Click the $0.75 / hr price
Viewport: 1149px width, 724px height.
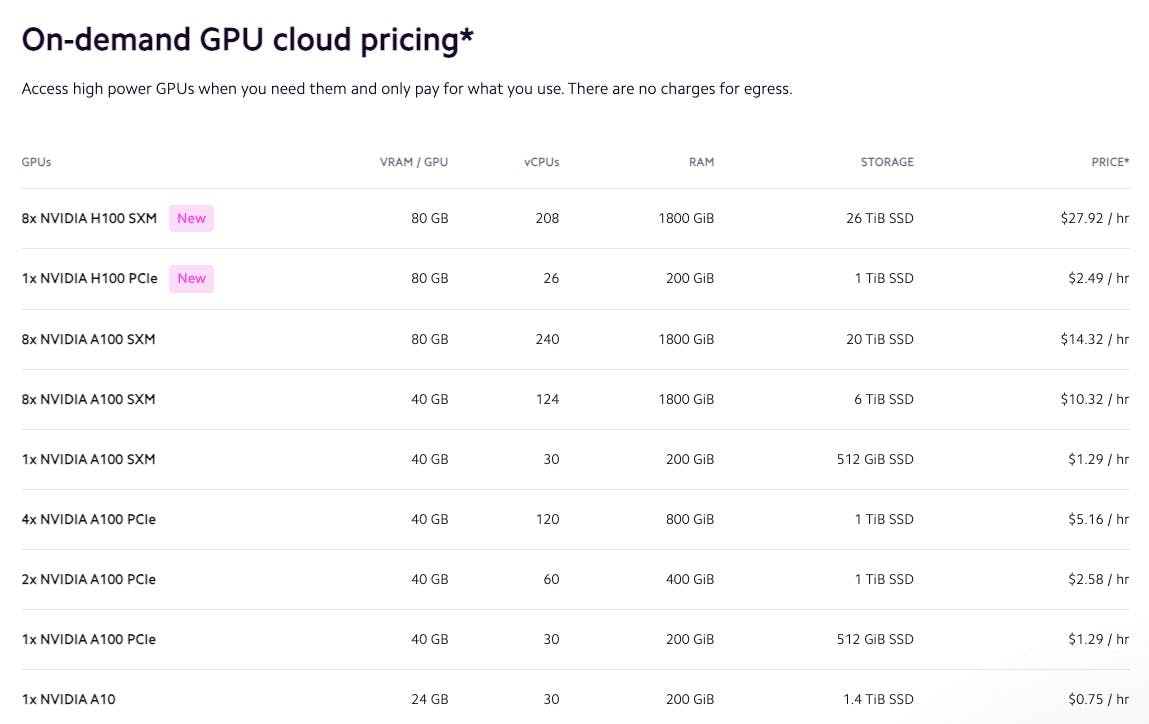click(1098, 699)
